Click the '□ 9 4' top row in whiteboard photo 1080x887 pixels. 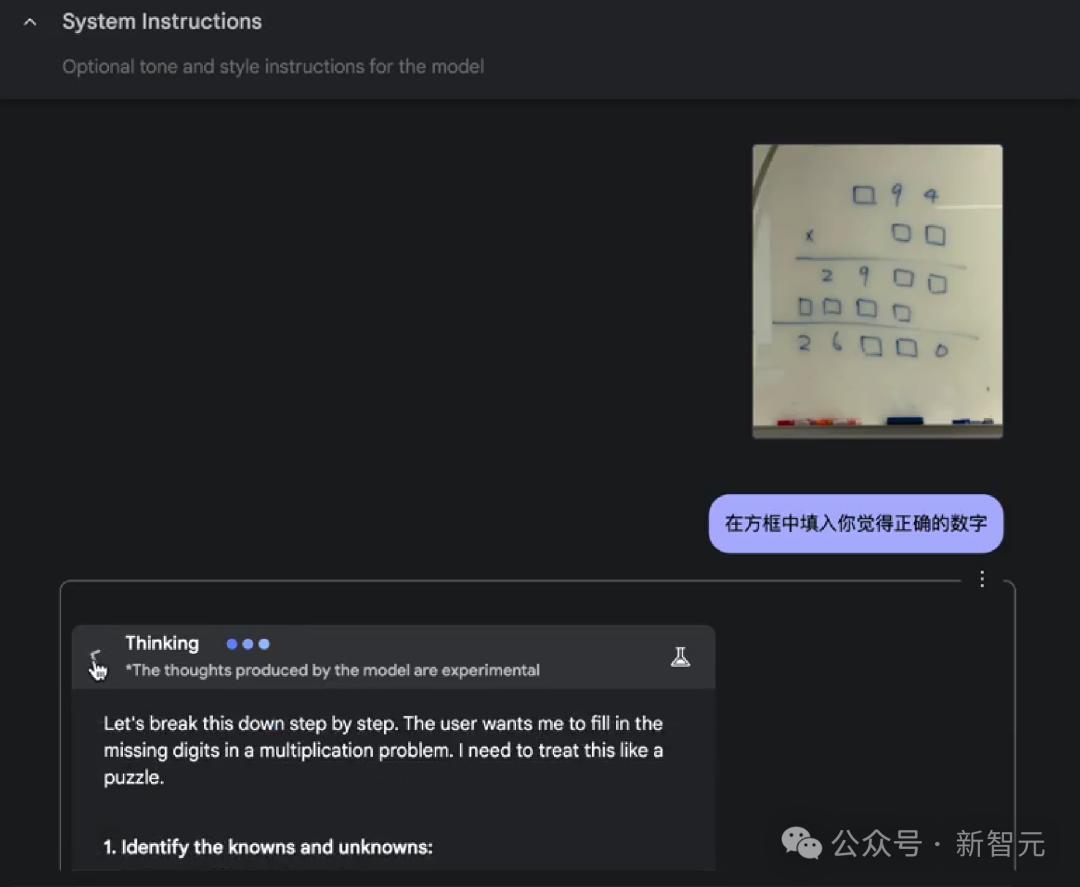tap(895, 196)
